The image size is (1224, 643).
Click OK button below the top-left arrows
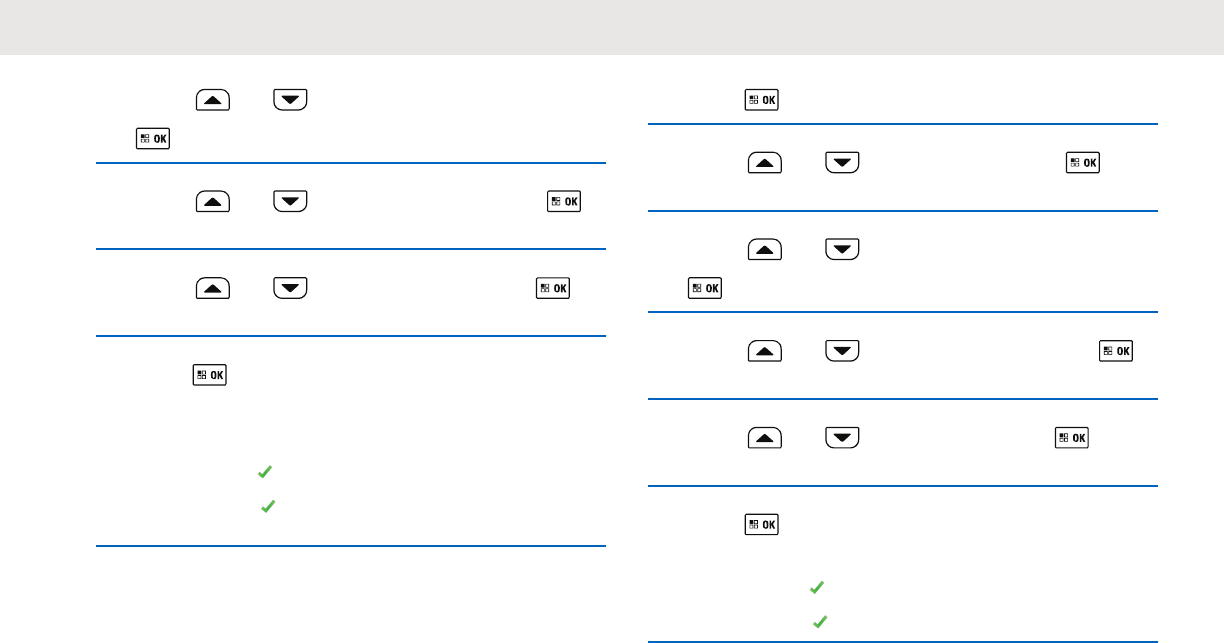153,139
